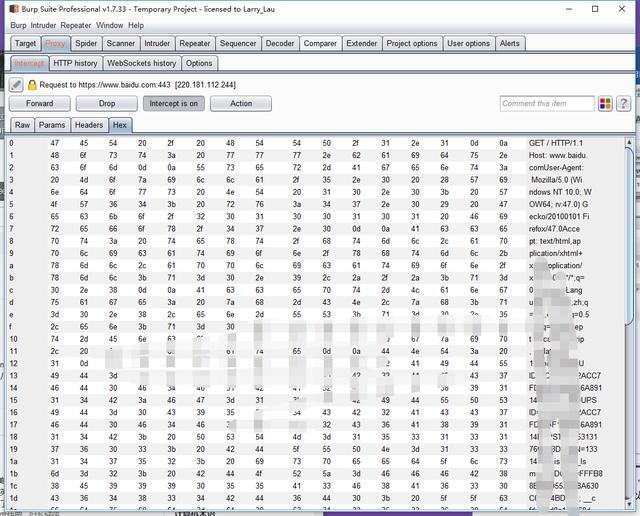Click the 'ndows NT 10.0; W' ASCII cell
Image resolution: width=640 pixels, height=516 pixels.
tap(560, 192)
